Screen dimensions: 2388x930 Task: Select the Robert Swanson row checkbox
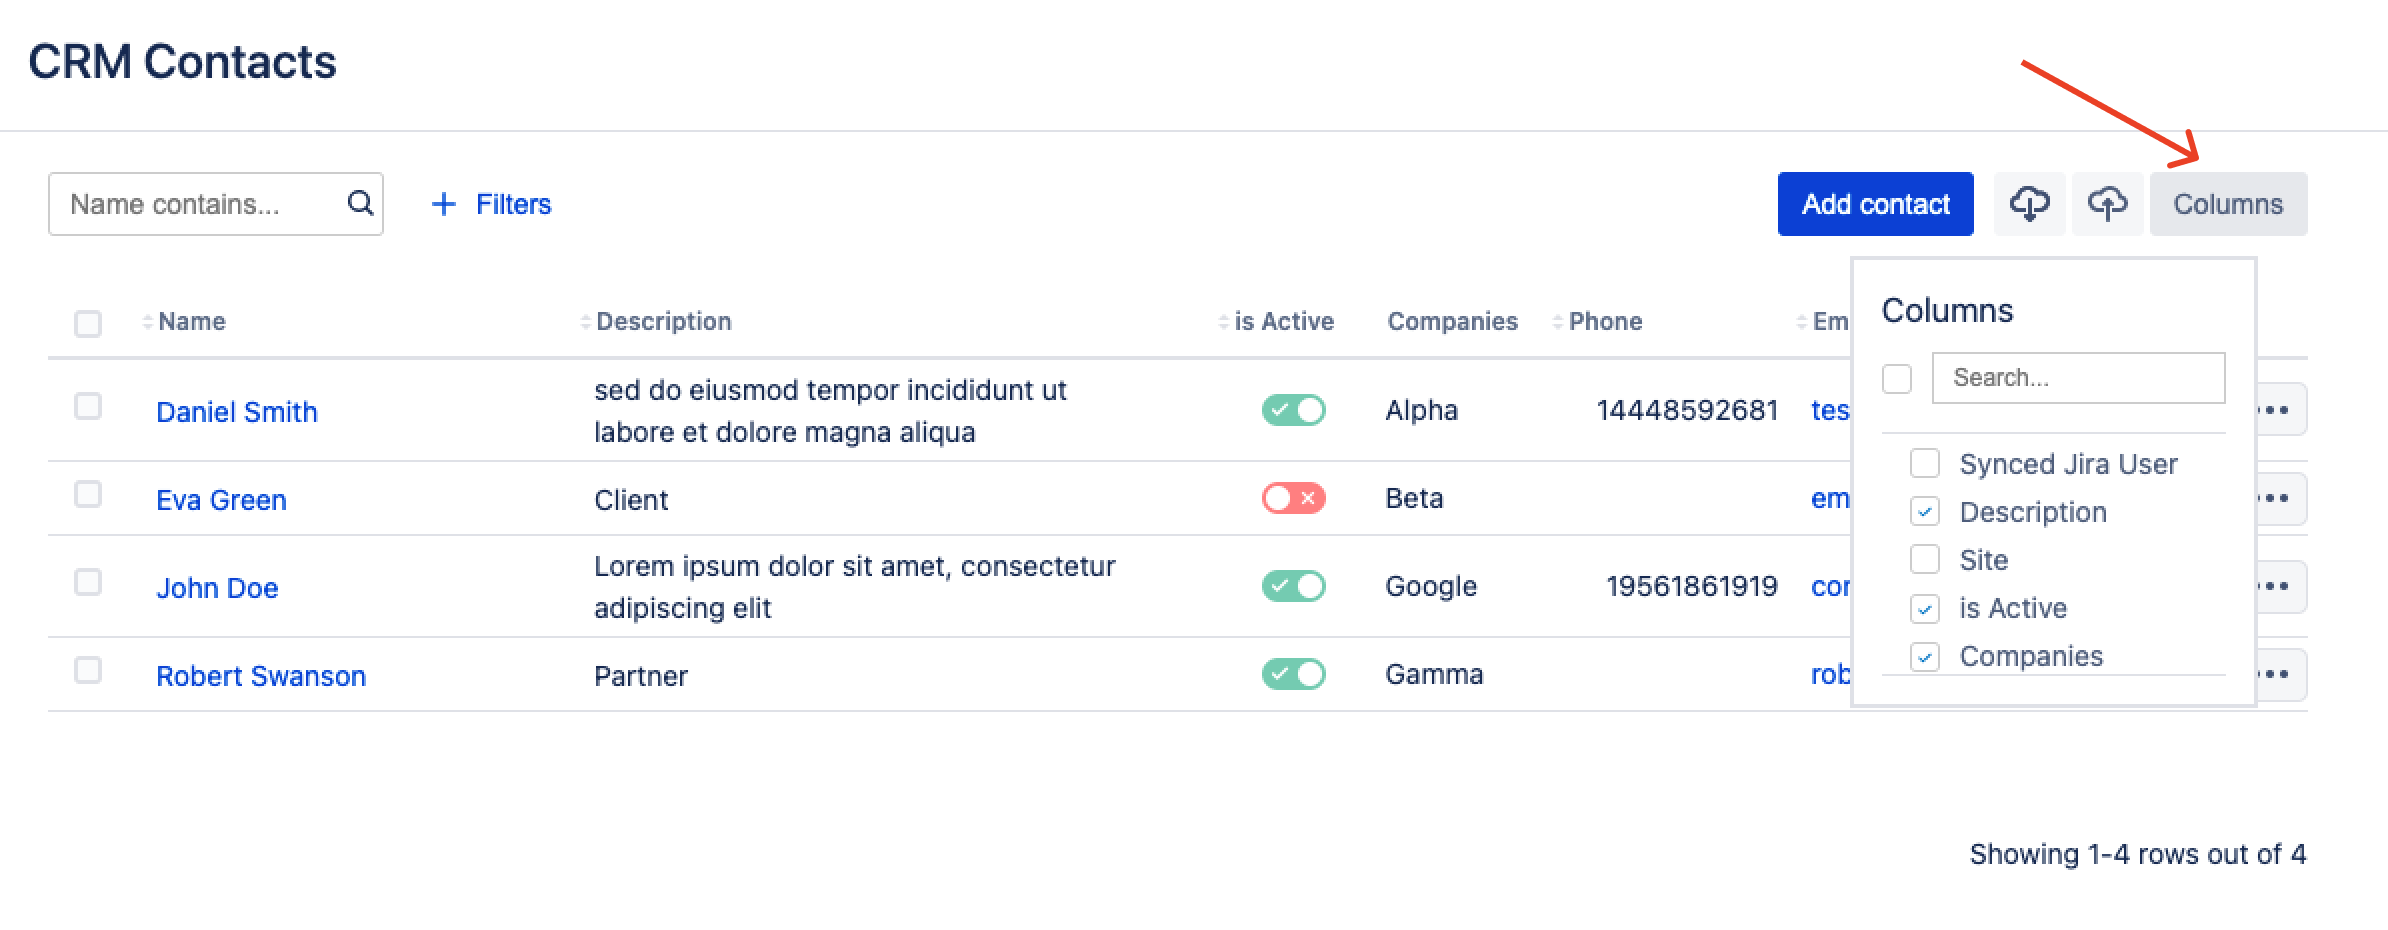pos(88,670)
